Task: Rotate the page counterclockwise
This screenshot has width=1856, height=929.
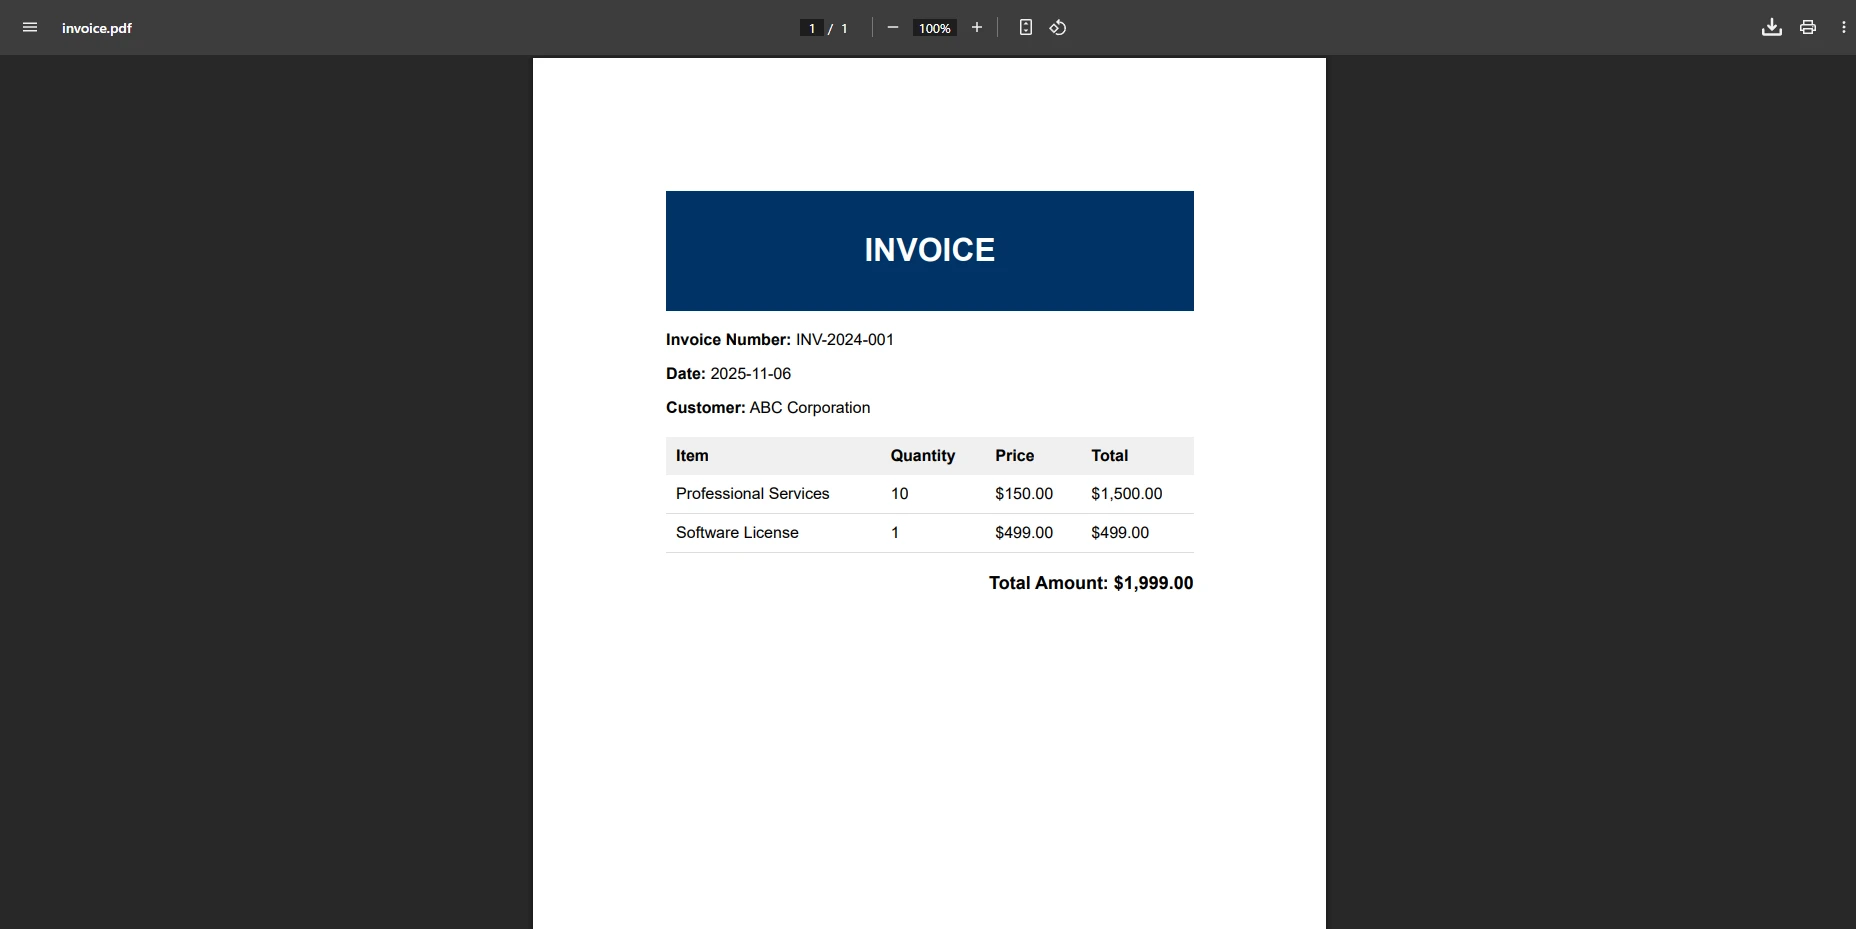Action: pyautogui.click(x=1058, y=27)
